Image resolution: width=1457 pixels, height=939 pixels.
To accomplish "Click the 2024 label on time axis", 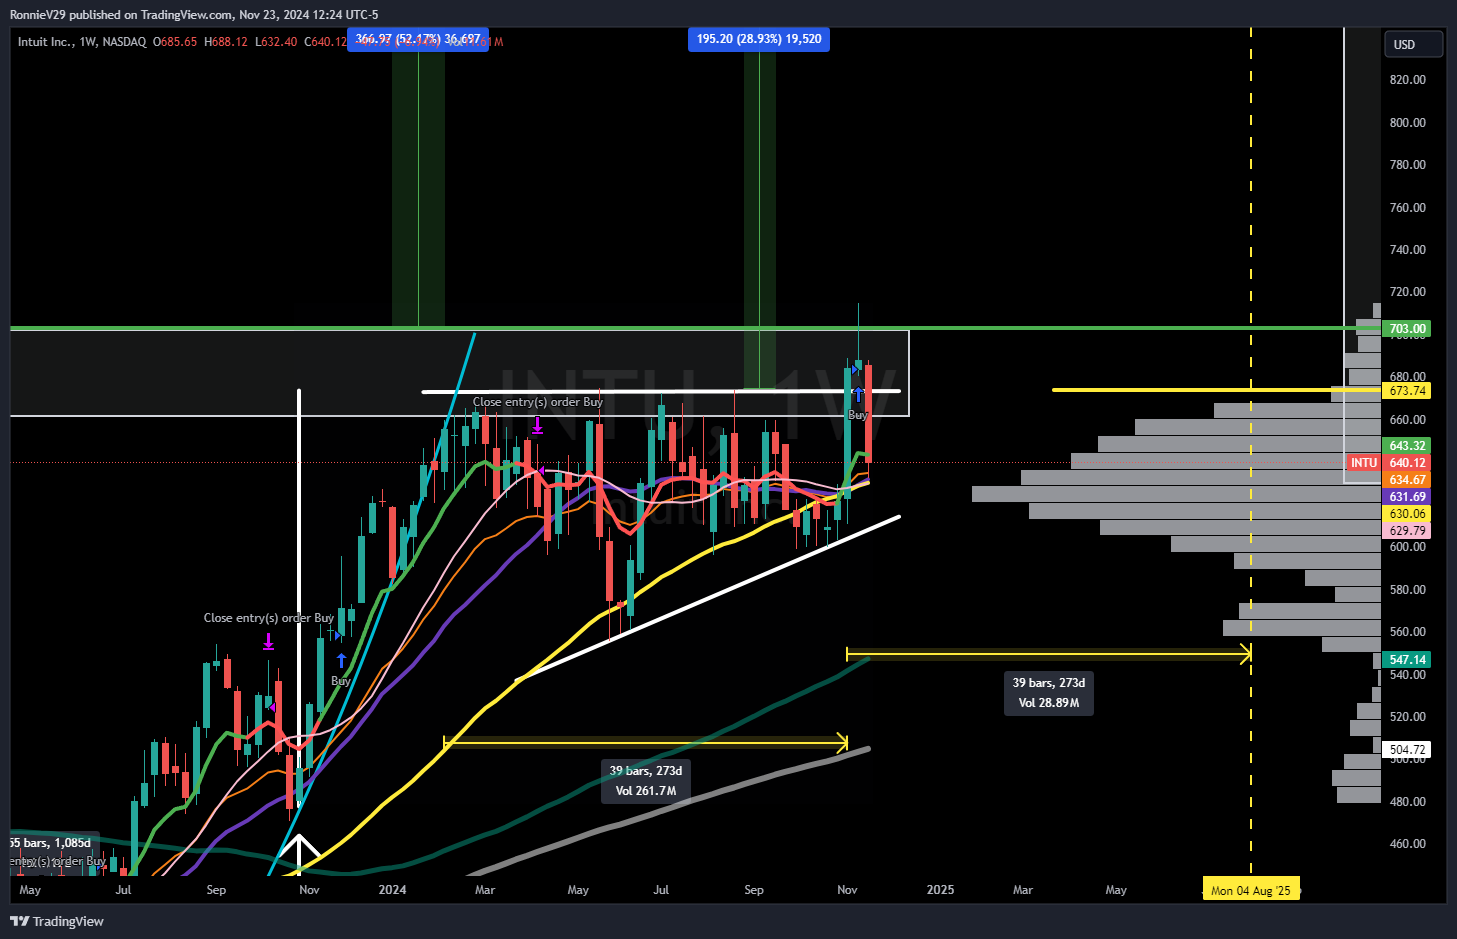I will (392, 890).
